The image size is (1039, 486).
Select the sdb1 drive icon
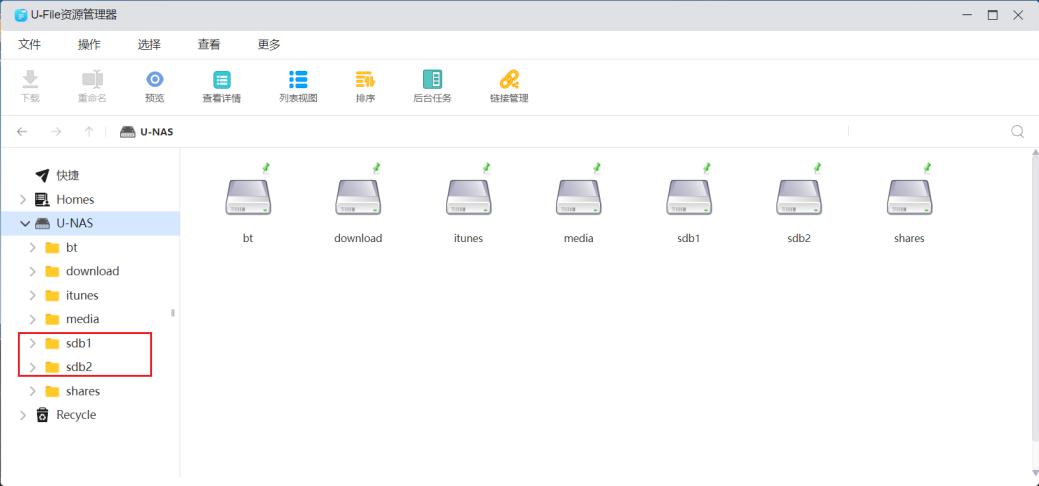[688, 197]
